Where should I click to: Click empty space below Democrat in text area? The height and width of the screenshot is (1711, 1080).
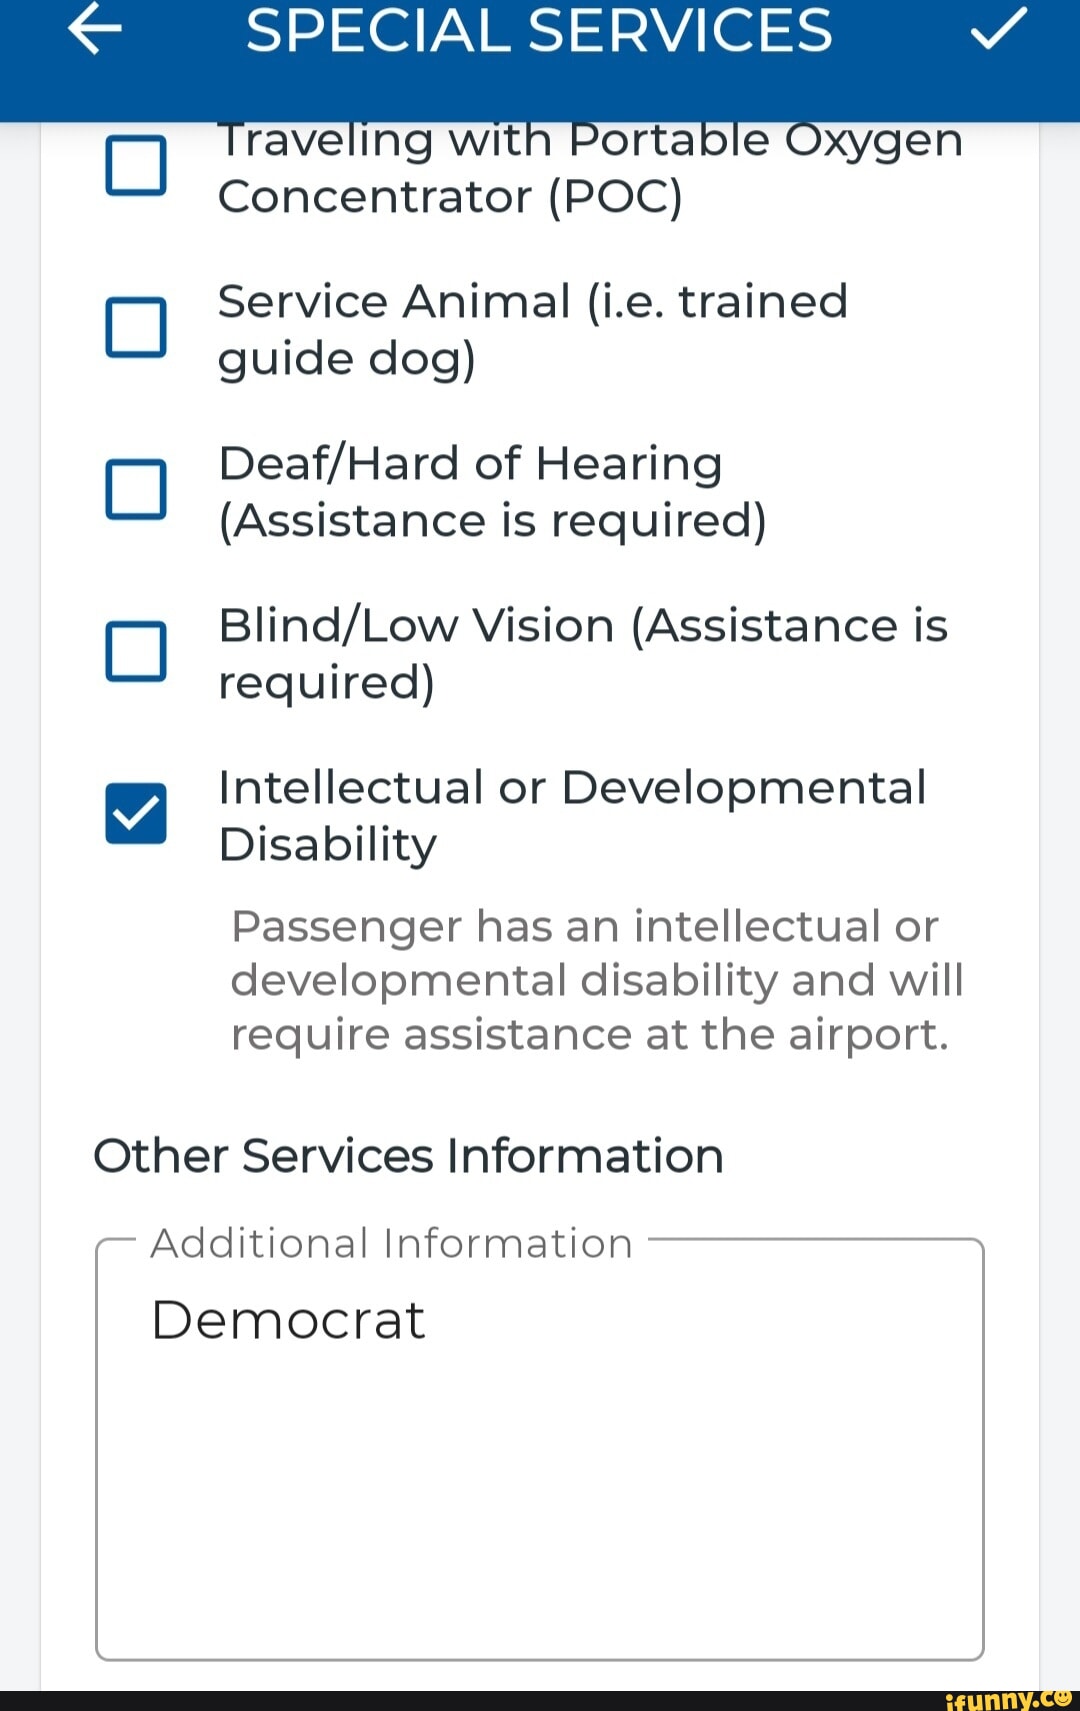pos(540,1500)
